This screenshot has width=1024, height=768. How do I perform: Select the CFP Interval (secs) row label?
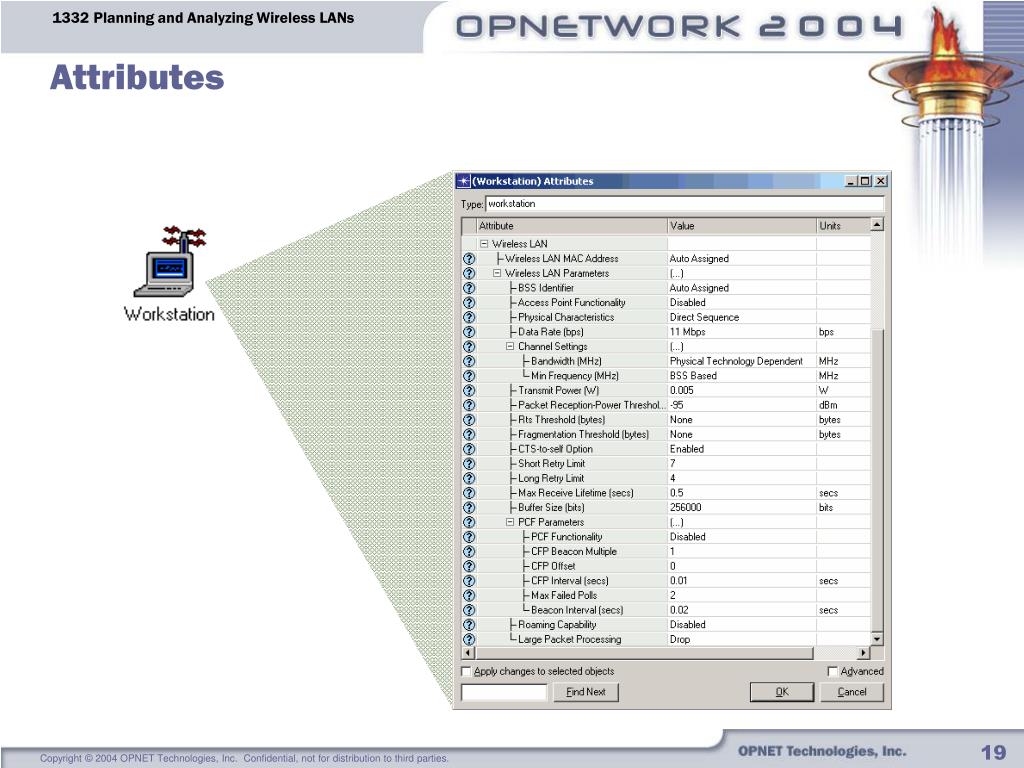point(569,581)
